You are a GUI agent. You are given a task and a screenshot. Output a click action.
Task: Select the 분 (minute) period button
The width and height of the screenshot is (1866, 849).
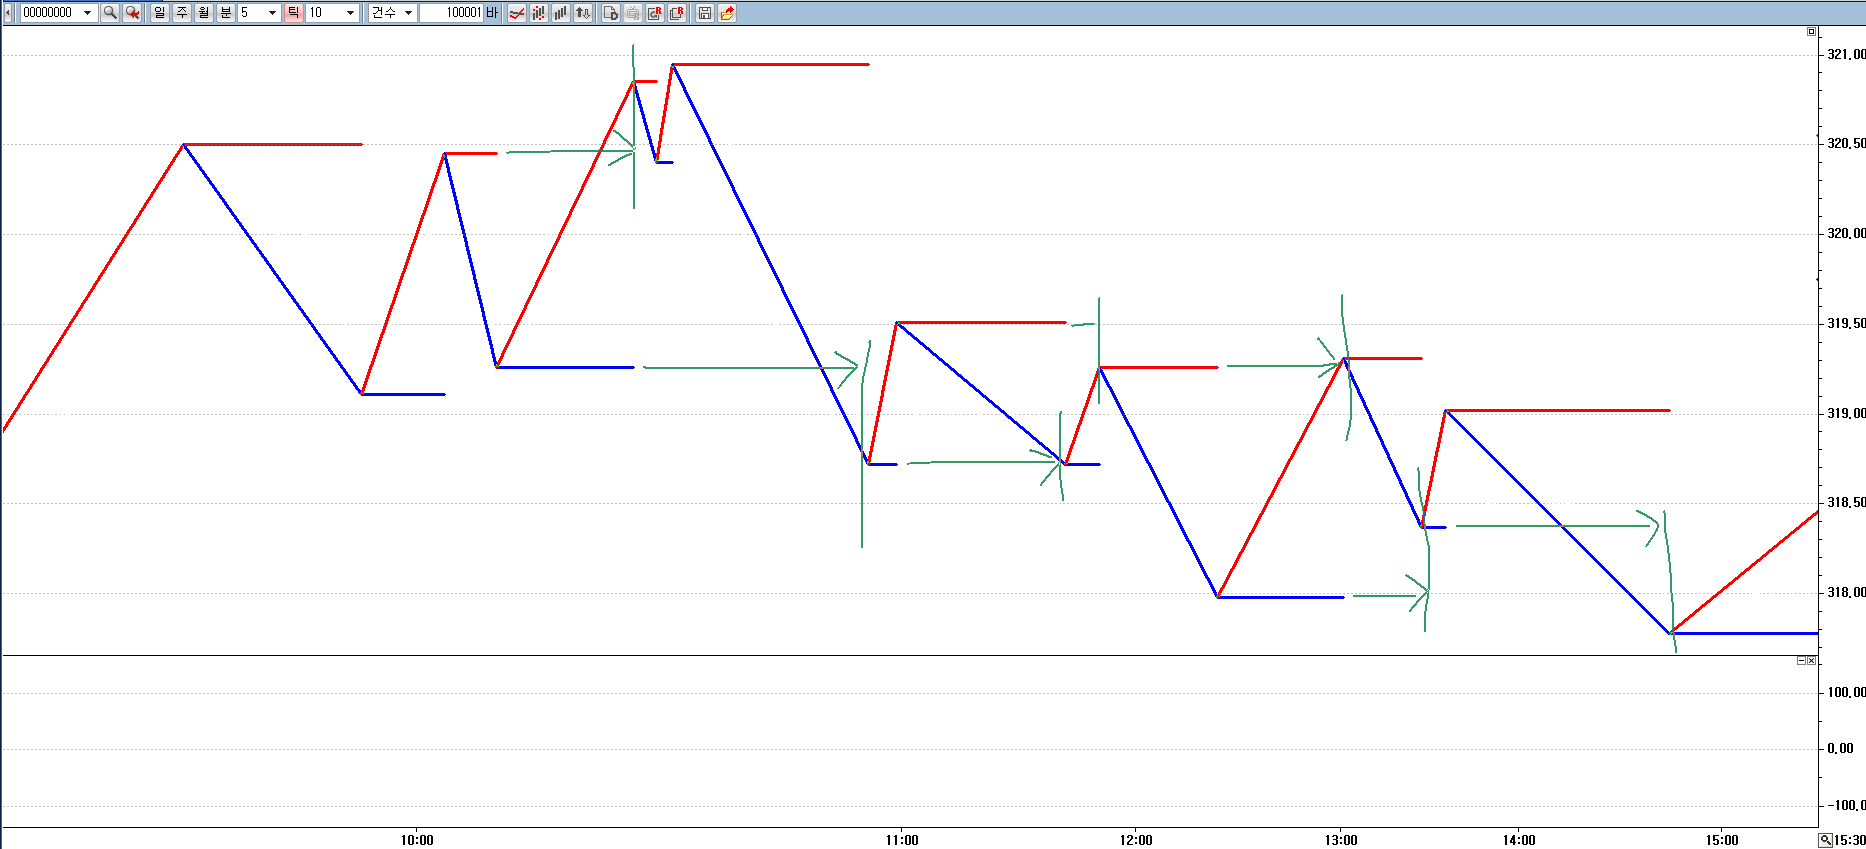tap(226, 13)
